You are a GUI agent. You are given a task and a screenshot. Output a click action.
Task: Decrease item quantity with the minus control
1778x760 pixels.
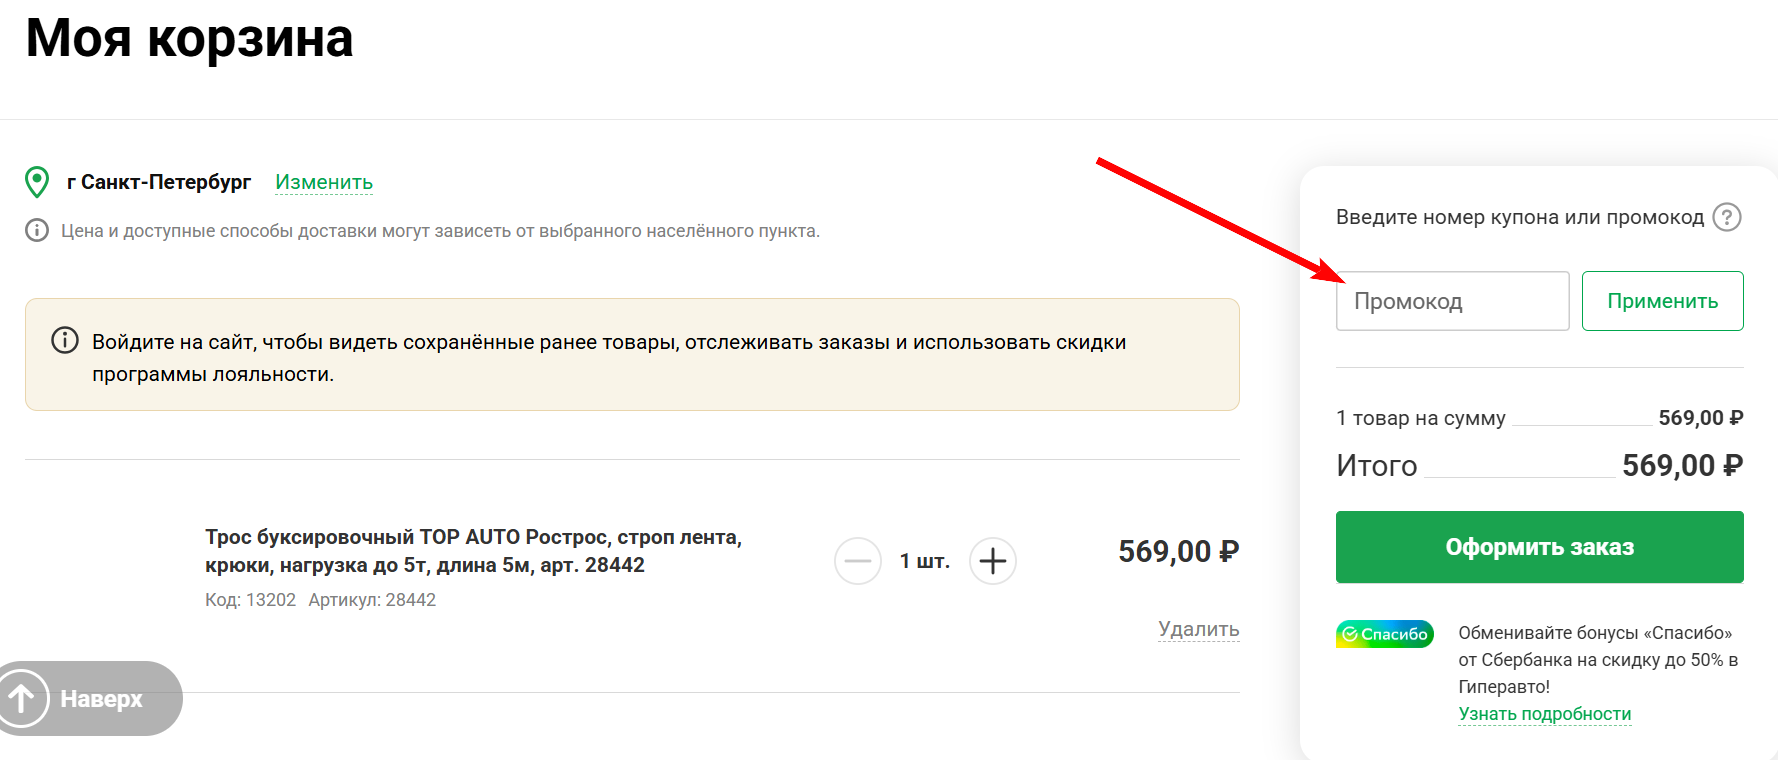click(858, 561)
